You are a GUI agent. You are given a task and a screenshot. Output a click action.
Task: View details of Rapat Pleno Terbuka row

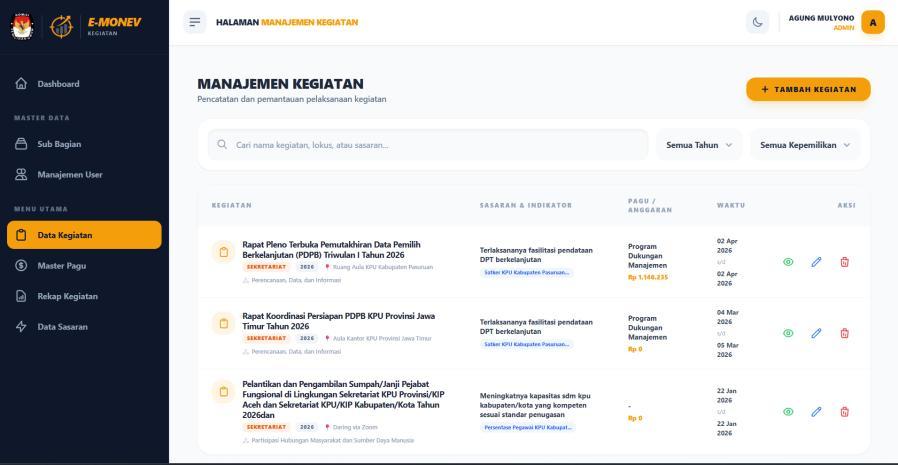pos(787,262)
